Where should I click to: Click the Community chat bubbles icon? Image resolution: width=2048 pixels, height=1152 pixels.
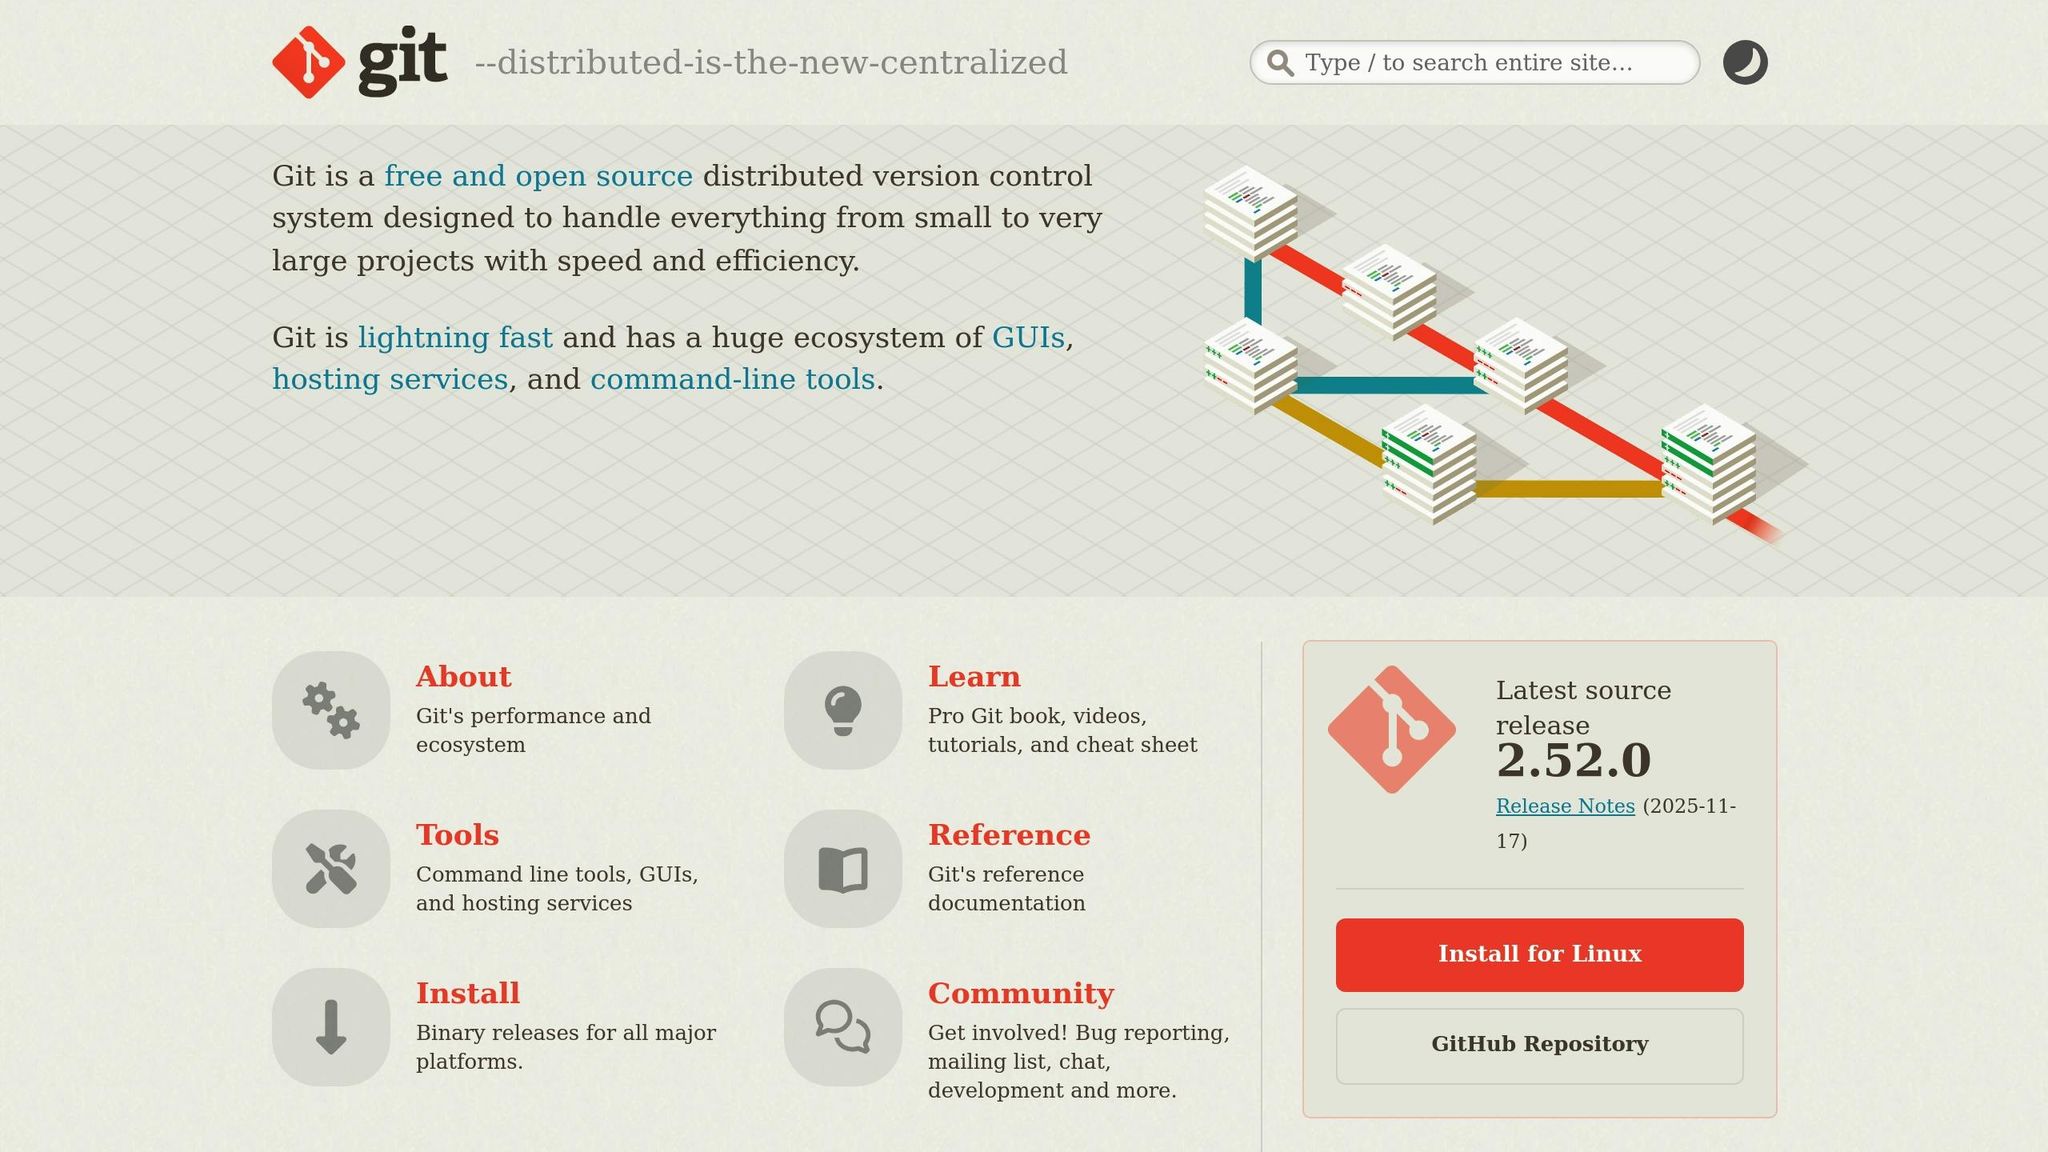[x=843, y=1027]
